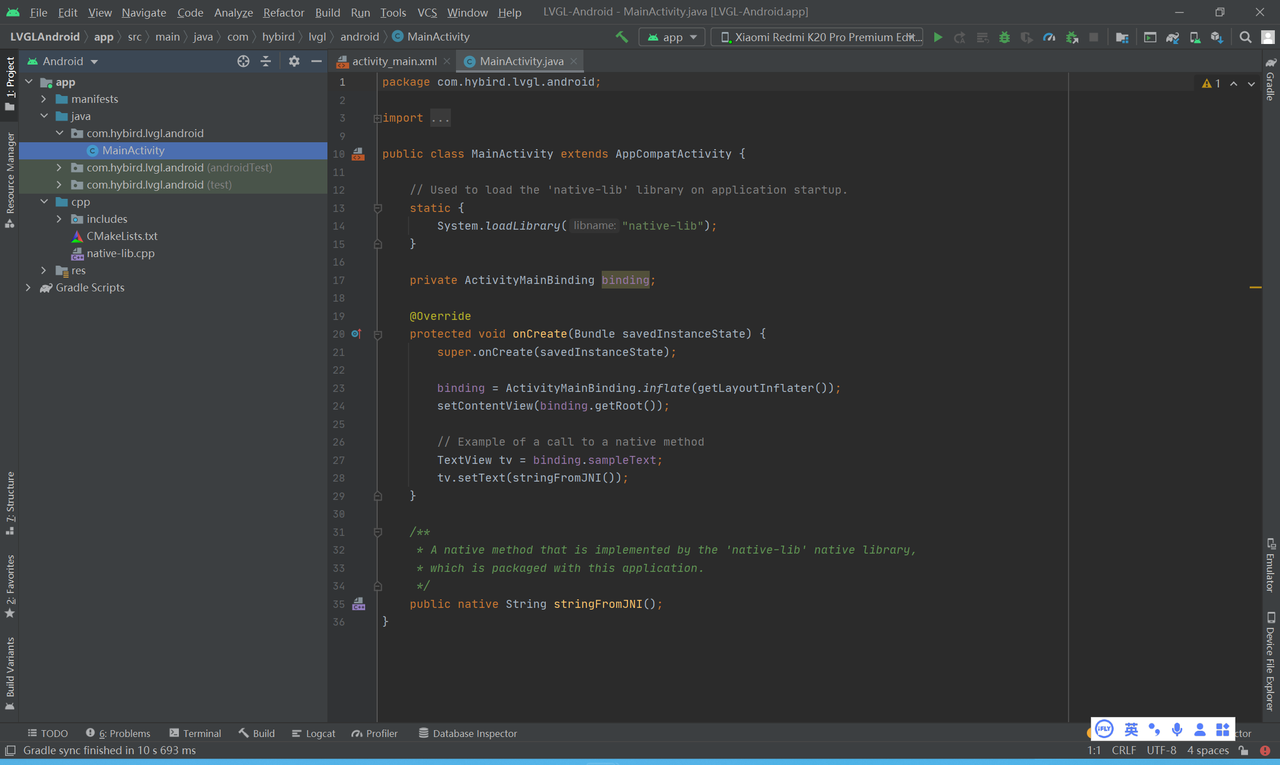Sync project with Gradle files elephant icon
This screenshot has height=765, width=1280.
pyautogui.click(x=1173, y=37)
